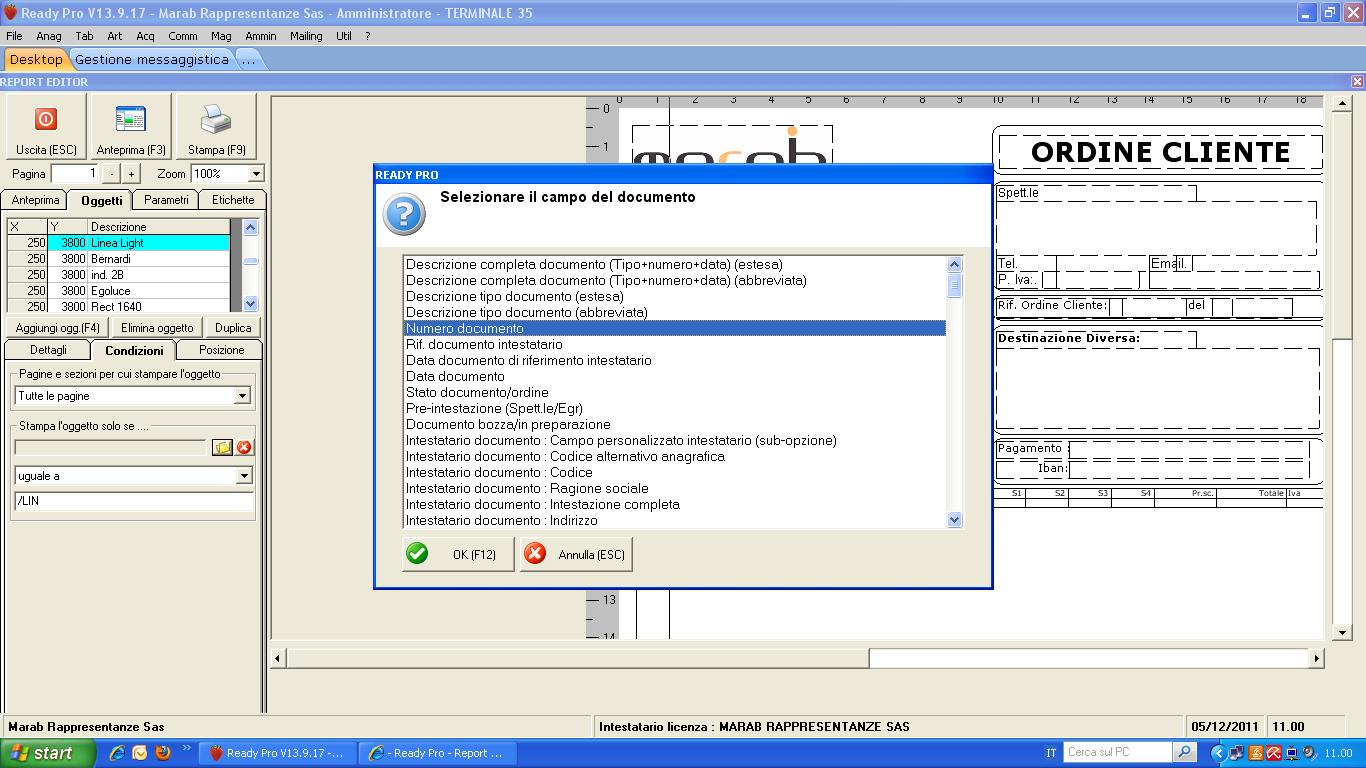The image size is (1366, 768).
Task: Select the Anteprima tab in the editor panel
Action: [35, 200]
